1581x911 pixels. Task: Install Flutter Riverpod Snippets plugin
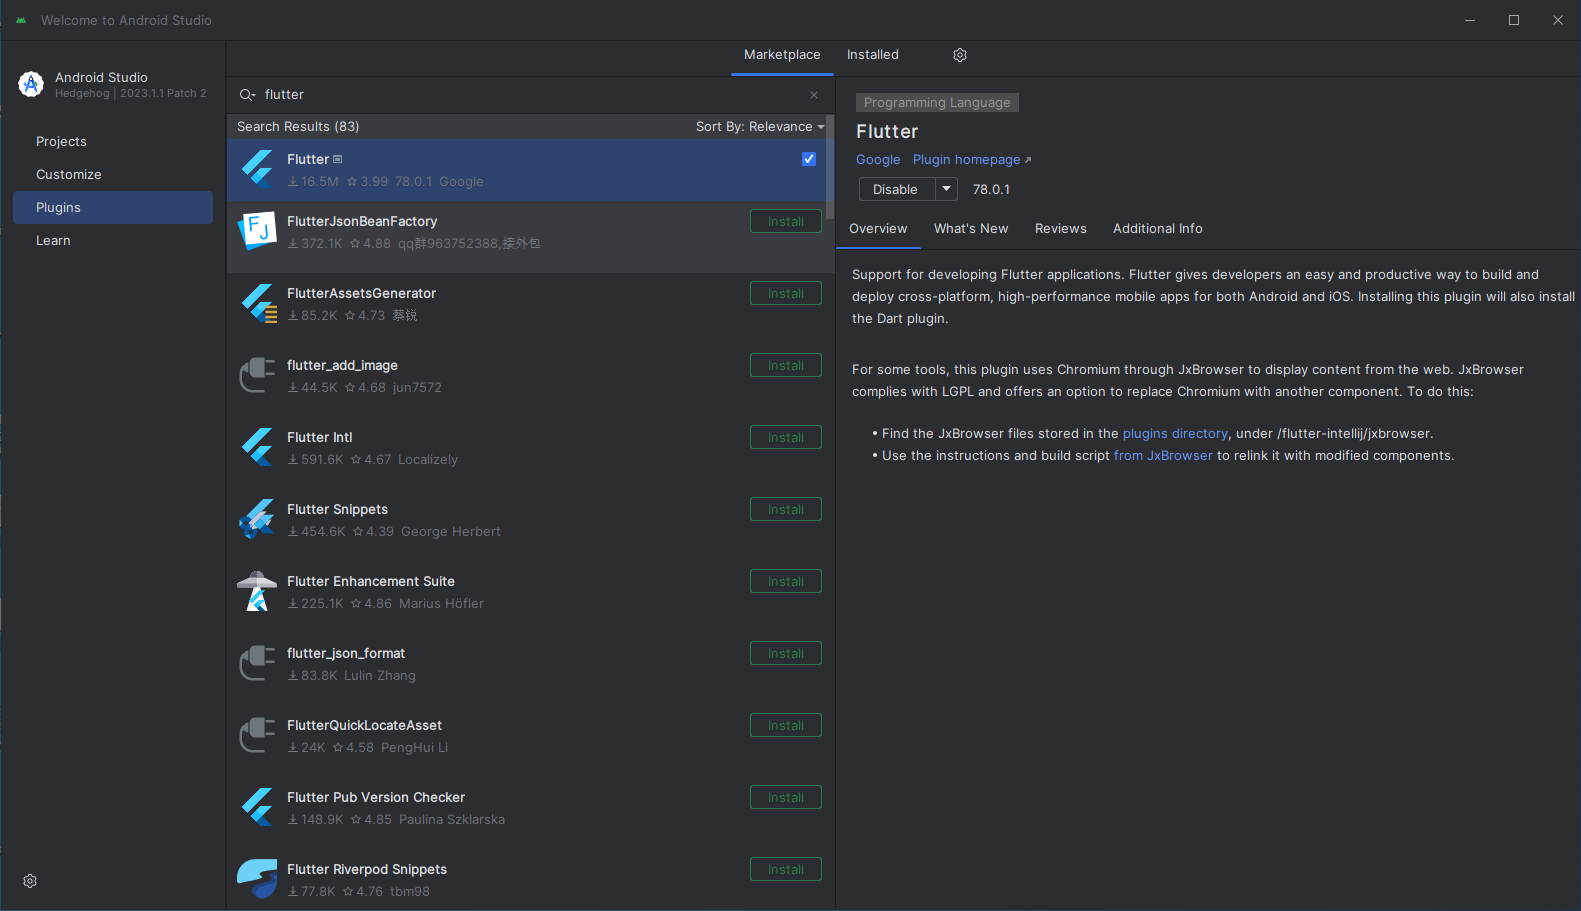[x=786, y=869]
